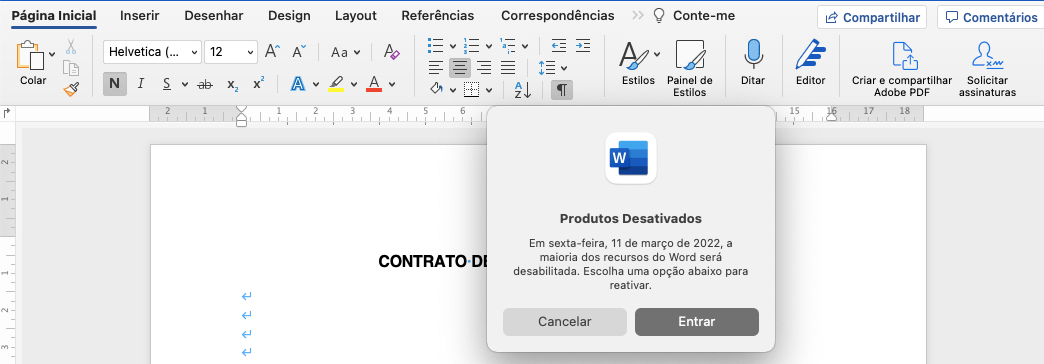
Task: Click the Word logo in dialog
Action: click(631, 158)
